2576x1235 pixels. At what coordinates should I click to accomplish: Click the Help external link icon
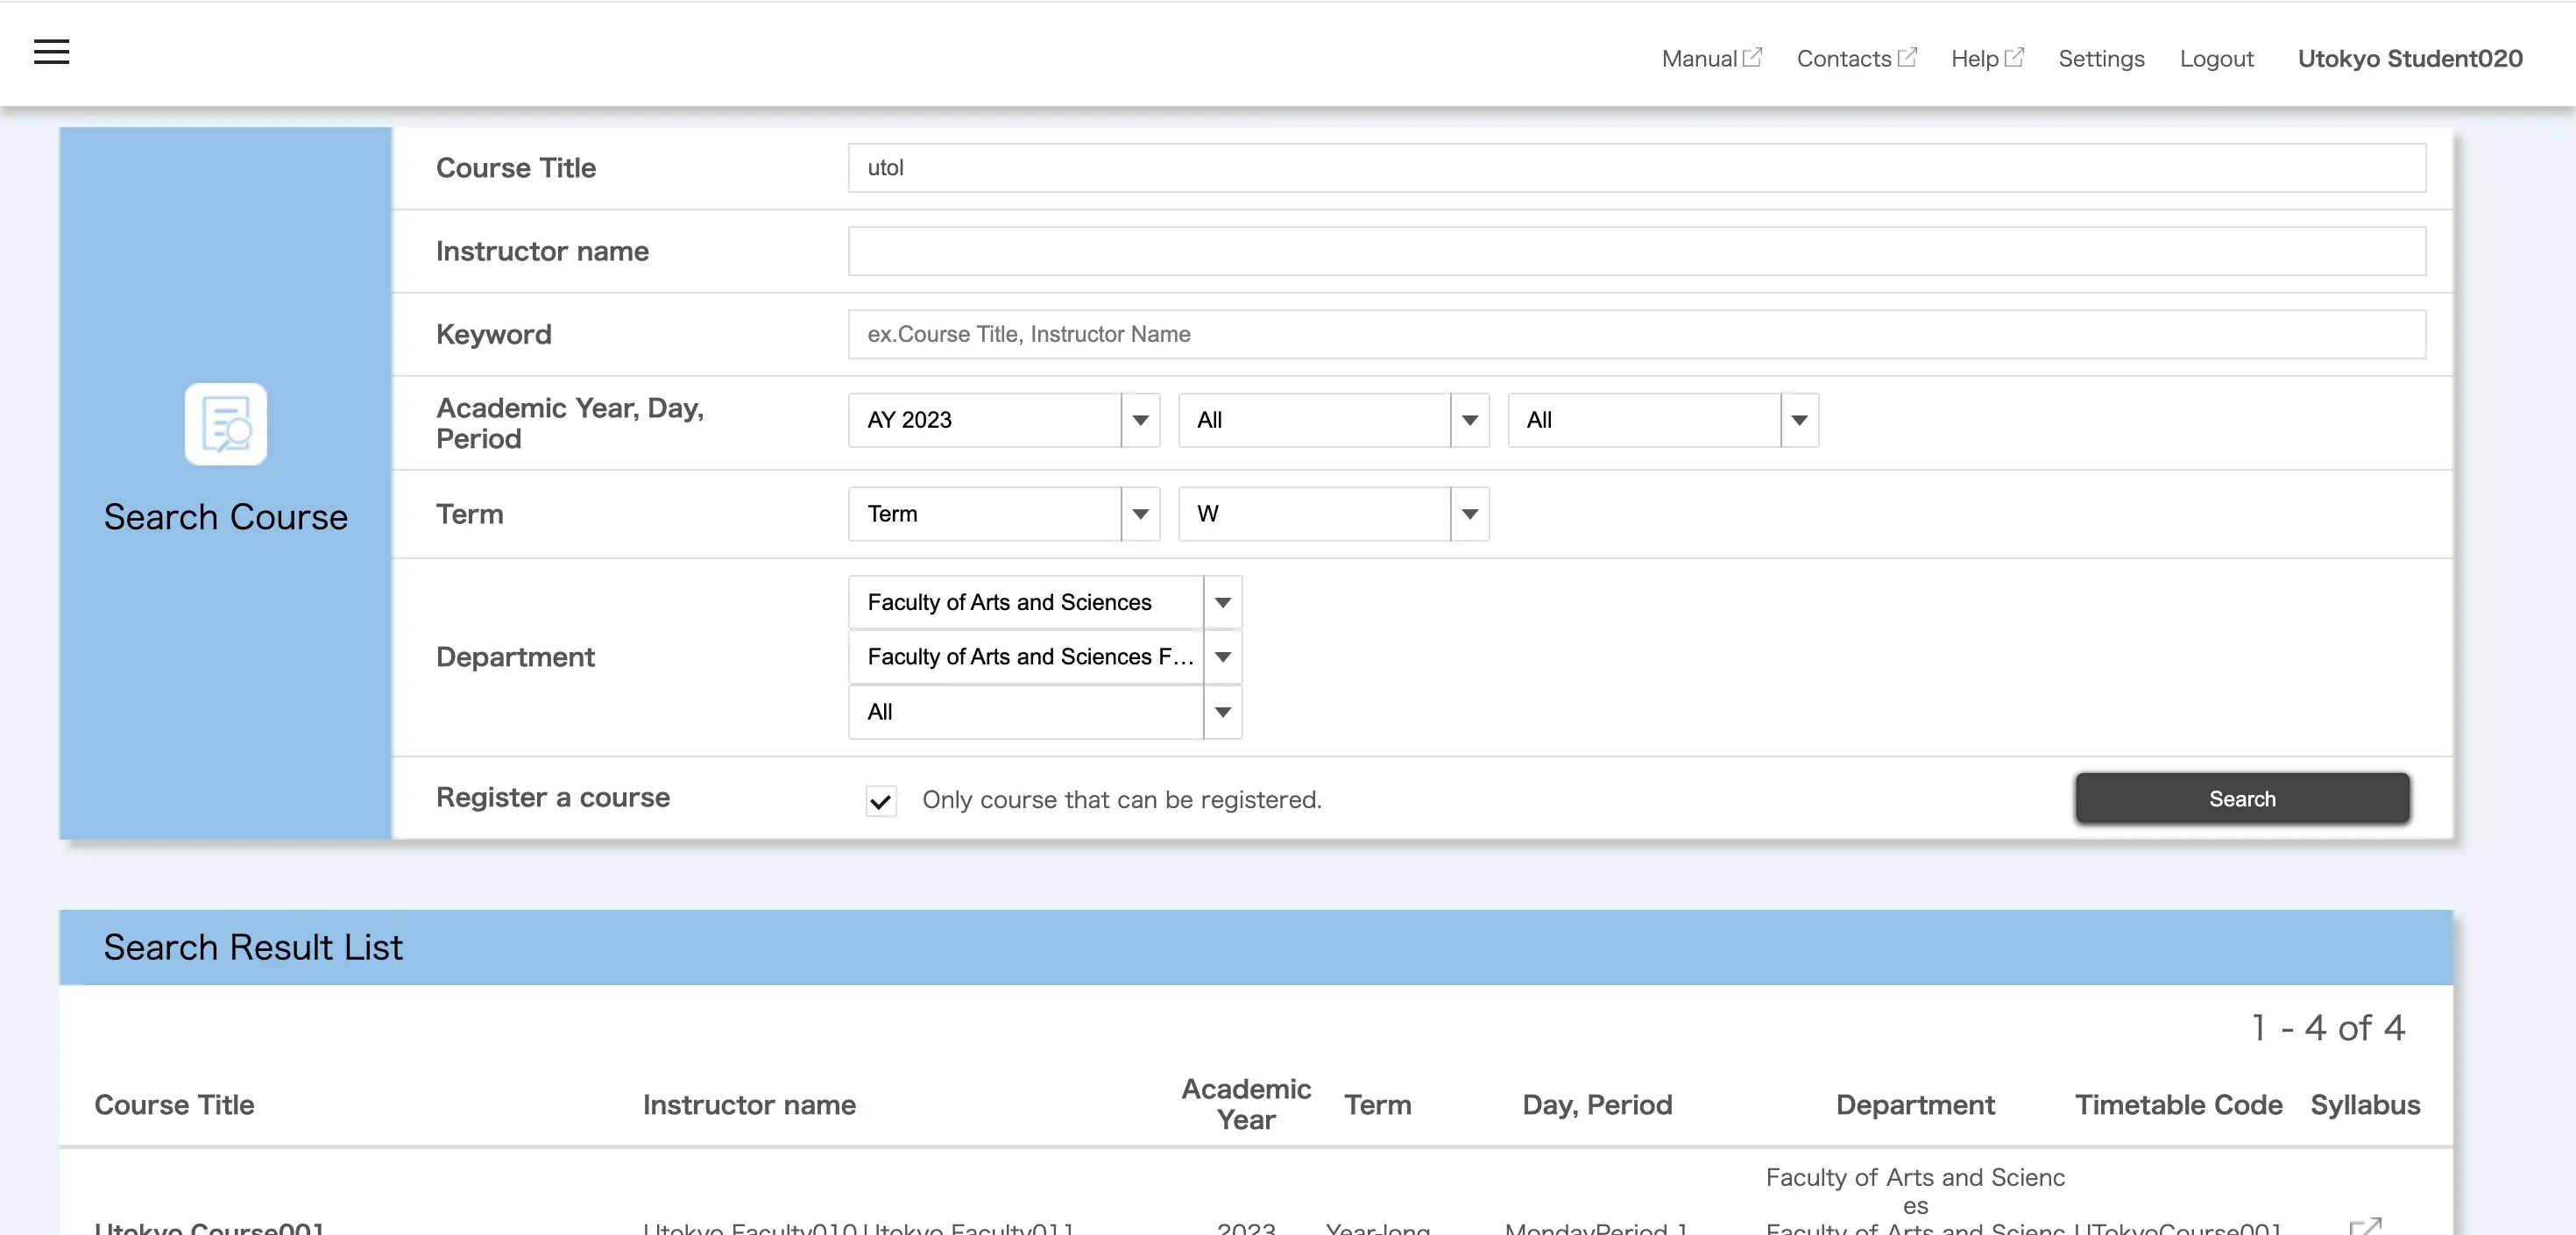[2014, 57]
